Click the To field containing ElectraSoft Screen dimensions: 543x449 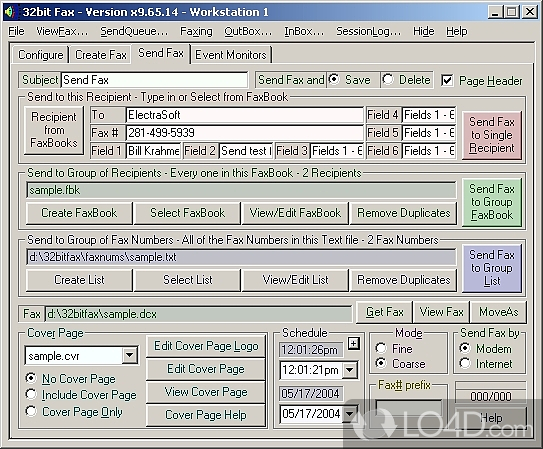(x=244, y=115)
